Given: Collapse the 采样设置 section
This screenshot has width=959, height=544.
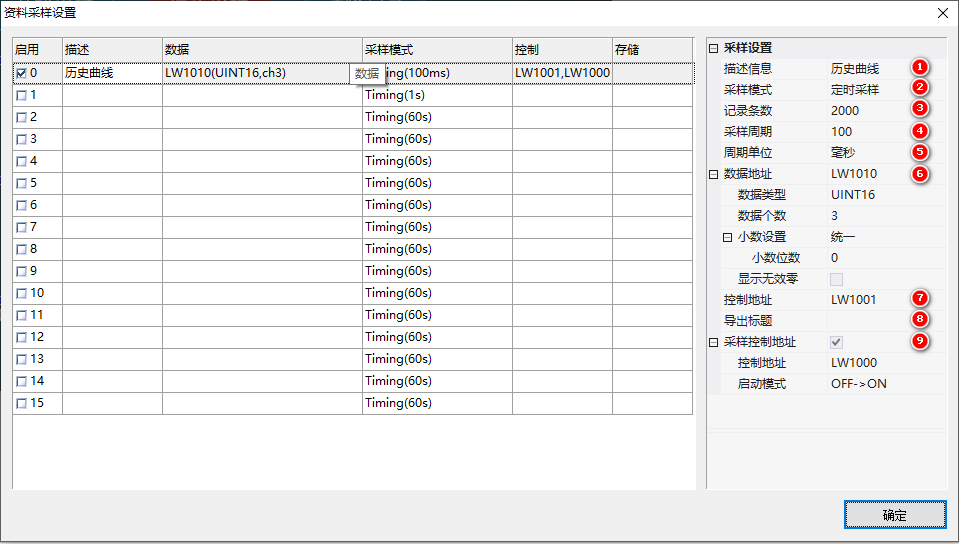Looking at the screenshot, I should tap(713, 48).
